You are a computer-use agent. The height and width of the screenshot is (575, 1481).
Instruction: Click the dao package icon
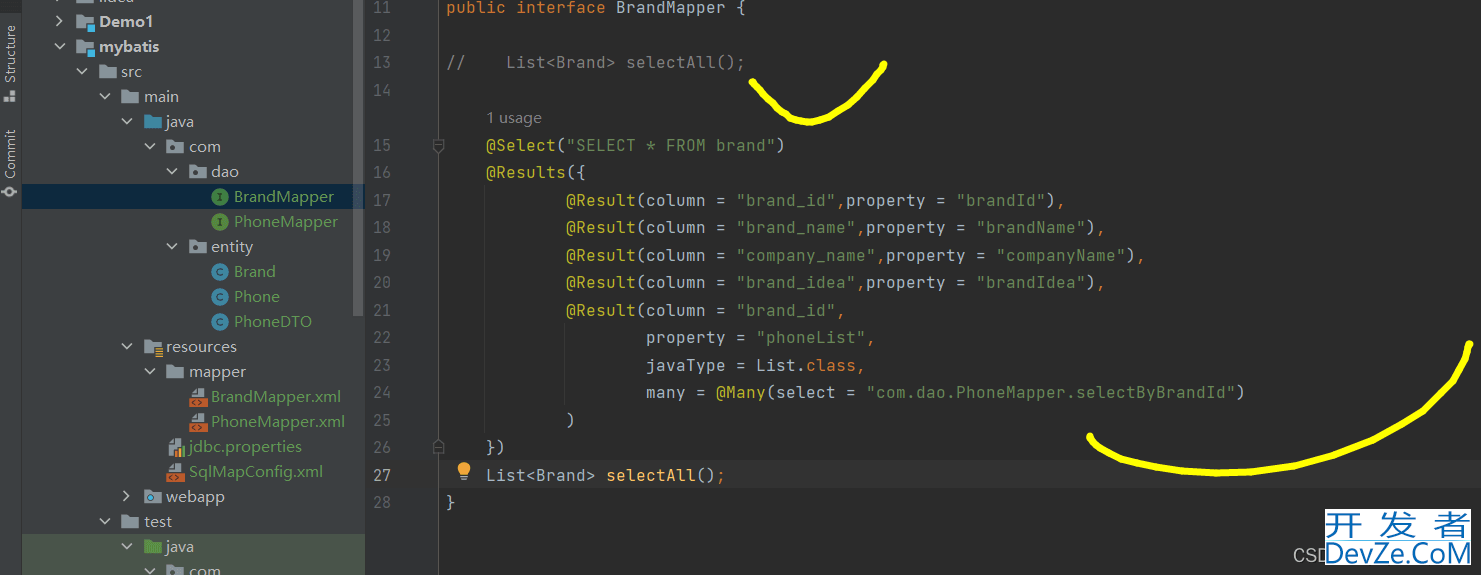198,172
